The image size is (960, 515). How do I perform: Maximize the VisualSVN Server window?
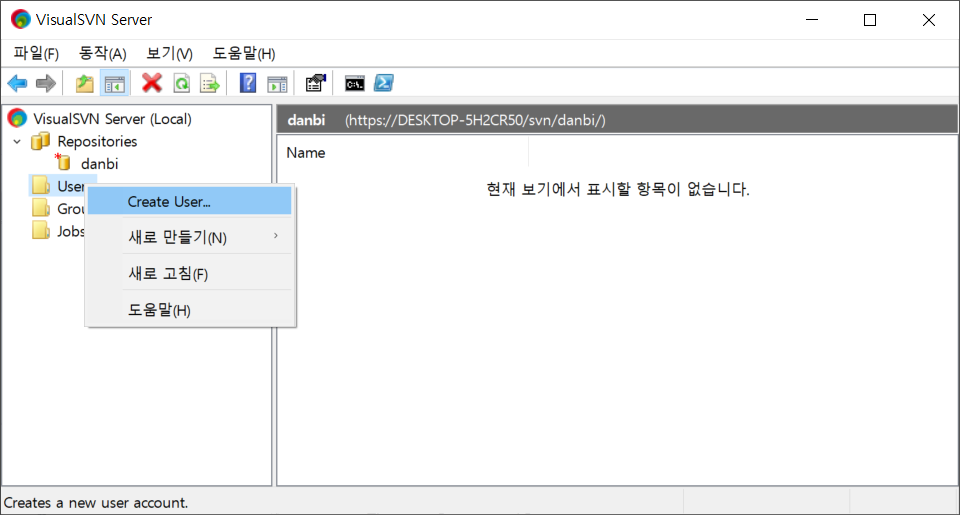(870, 20)
